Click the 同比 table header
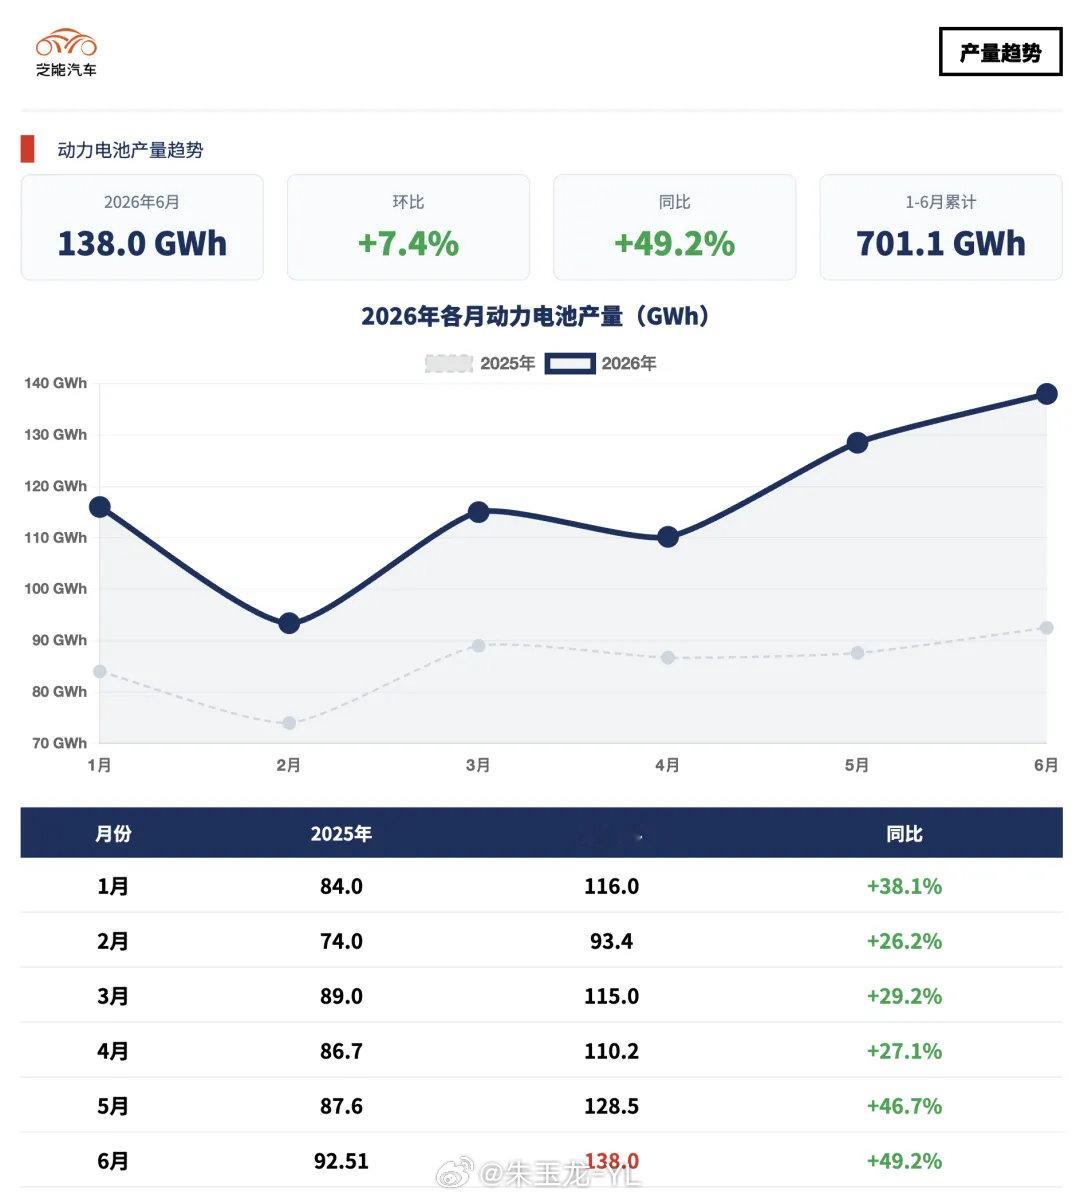The image size is (1080, 1199). [904, 833]
